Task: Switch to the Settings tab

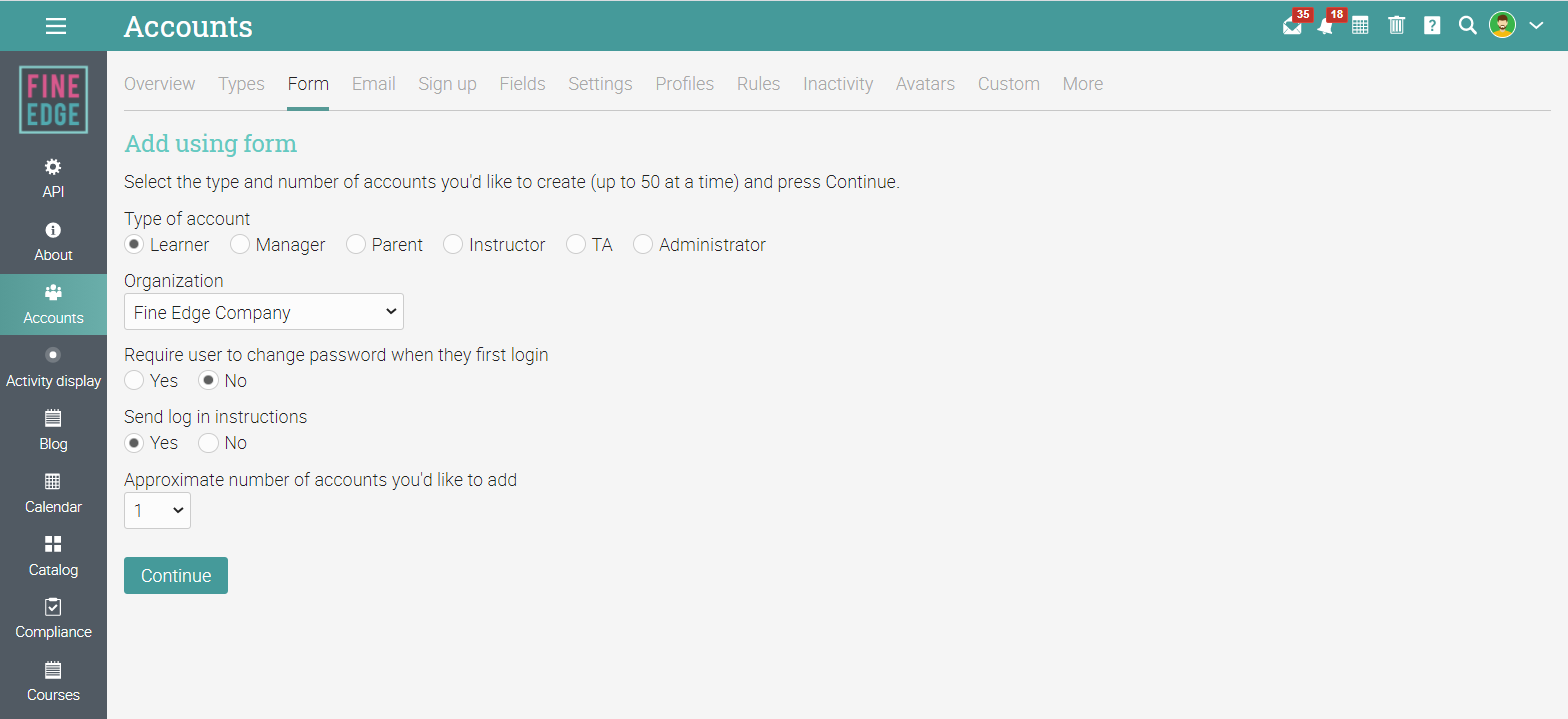Action: (600, 84)
